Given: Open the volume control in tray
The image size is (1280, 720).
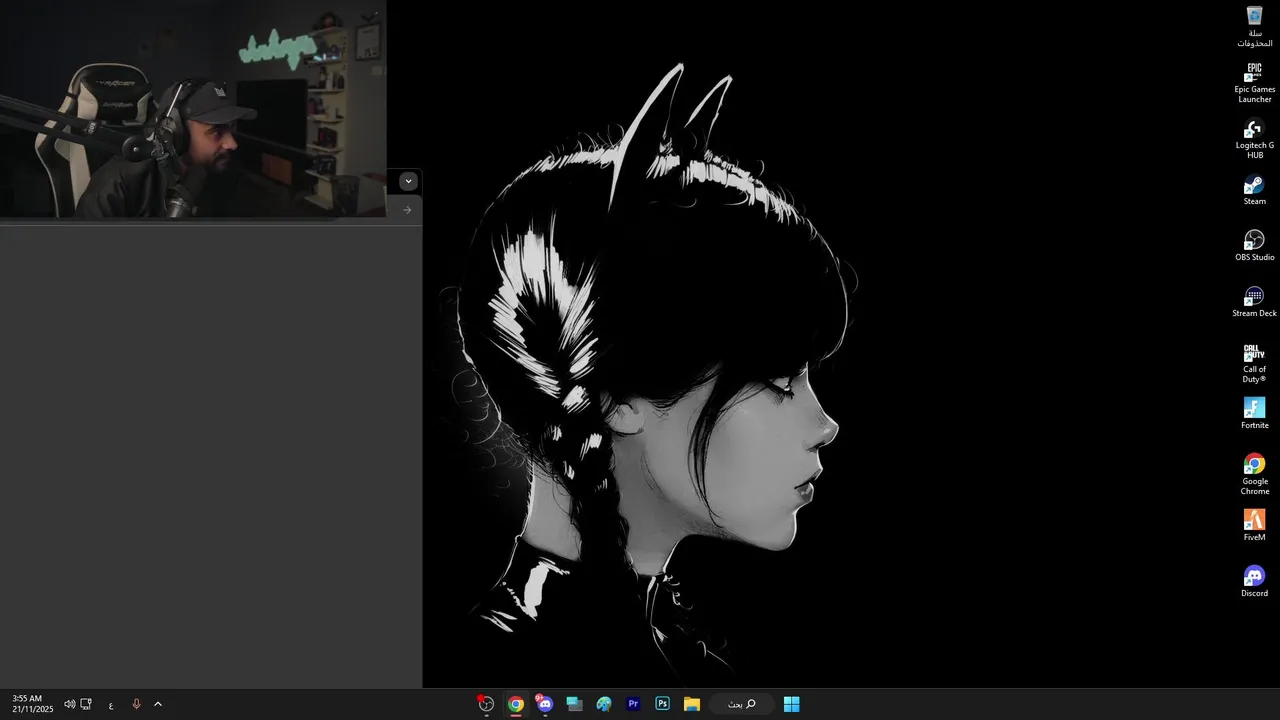Looking at the screenshot, I should coord(70,704).
